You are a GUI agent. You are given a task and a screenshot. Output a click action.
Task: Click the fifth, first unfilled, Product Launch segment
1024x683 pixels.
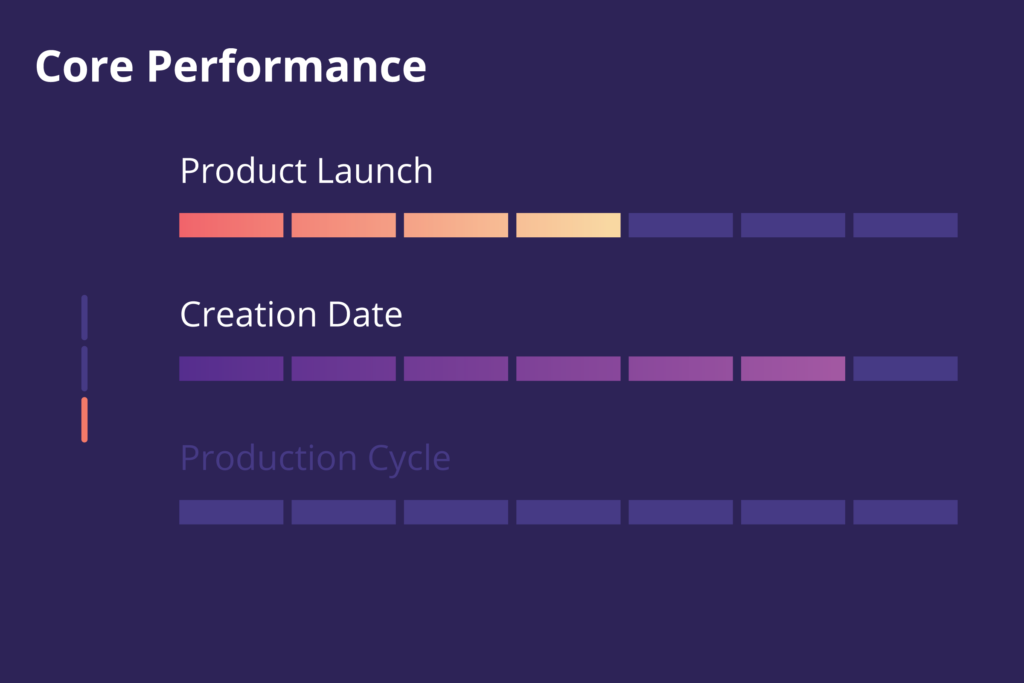coord(680,225)
